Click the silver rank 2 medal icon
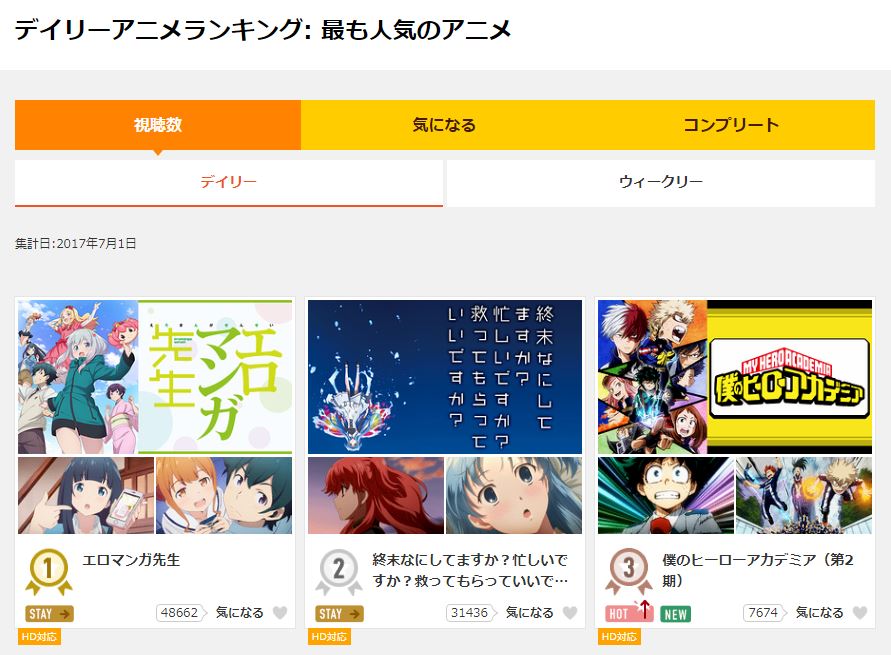The height and width of the screenshot is (655, 891). pyautogui.click(x=339, y=571)
